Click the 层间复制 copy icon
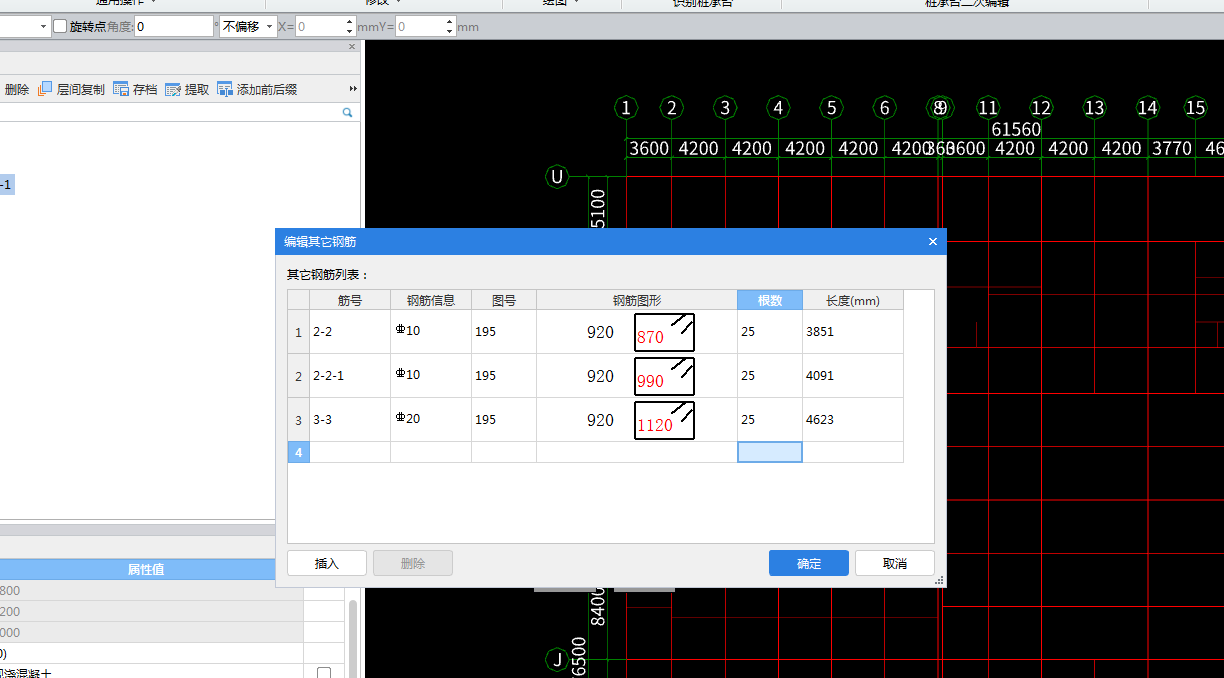 point(45,89)
